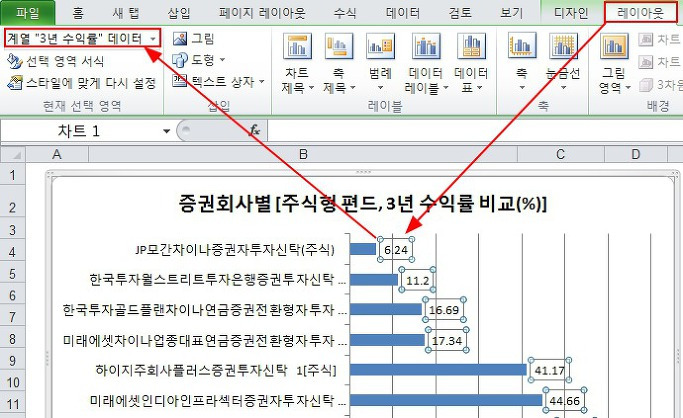Select the 44.66 data label
The height and width of the screenshot is (418, 683).
click(x=565, y=400)
